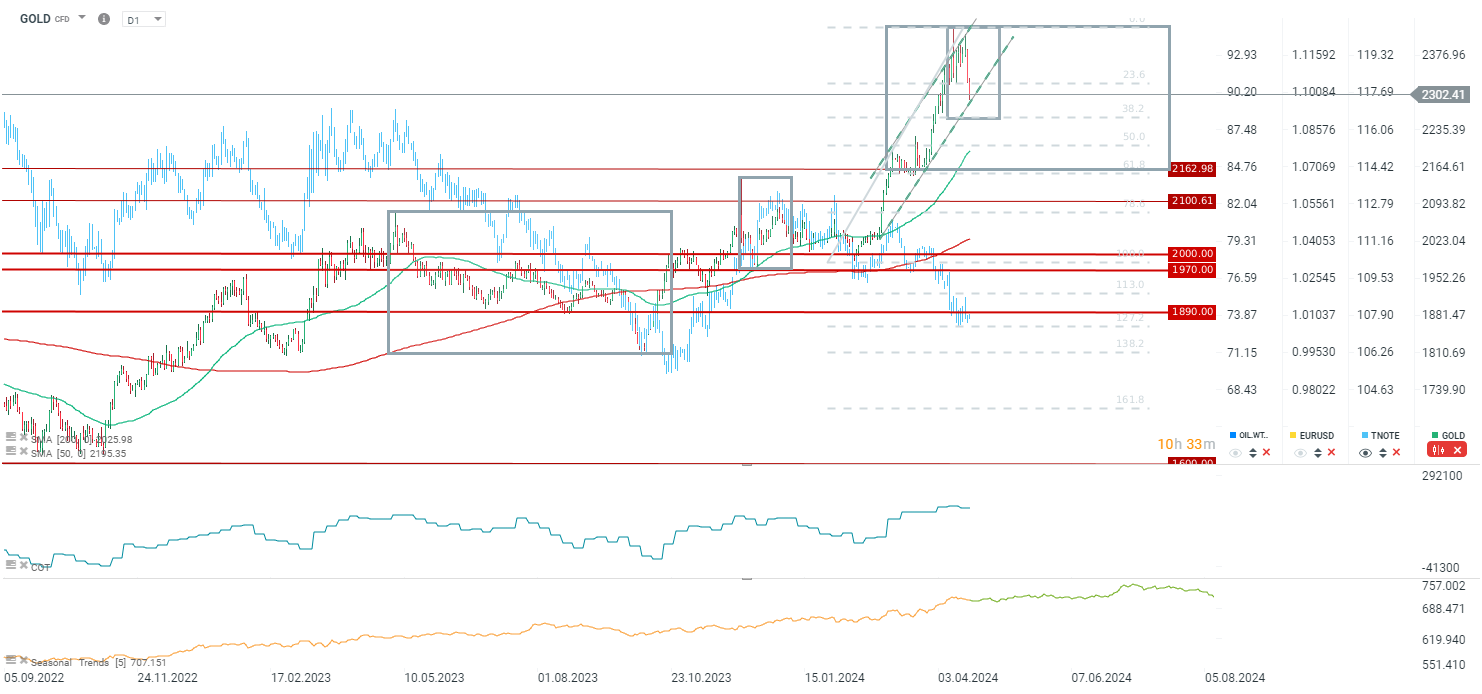Open SMA 200 indicator settings icon
This screenshot has width=1482, height=694.
(11, 437)
